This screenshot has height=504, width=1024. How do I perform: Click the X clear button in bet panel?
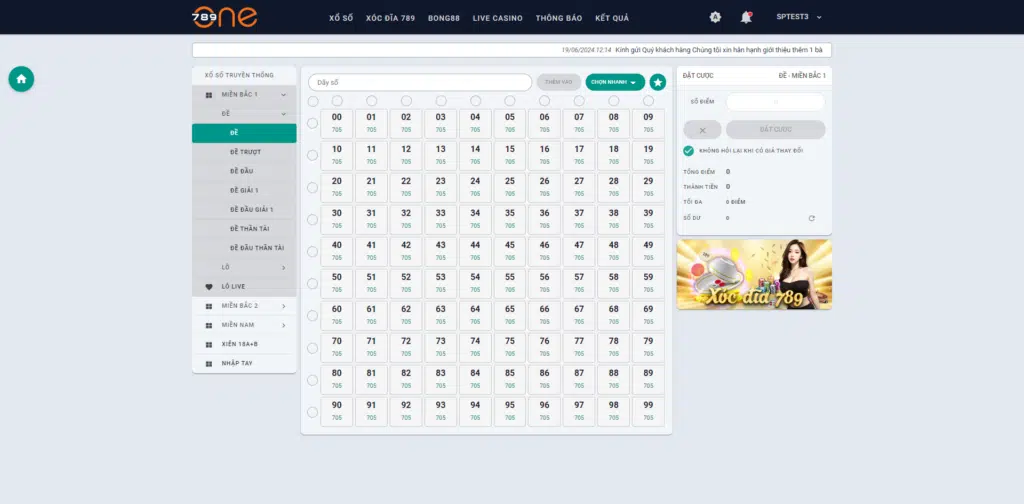point(702,130)
